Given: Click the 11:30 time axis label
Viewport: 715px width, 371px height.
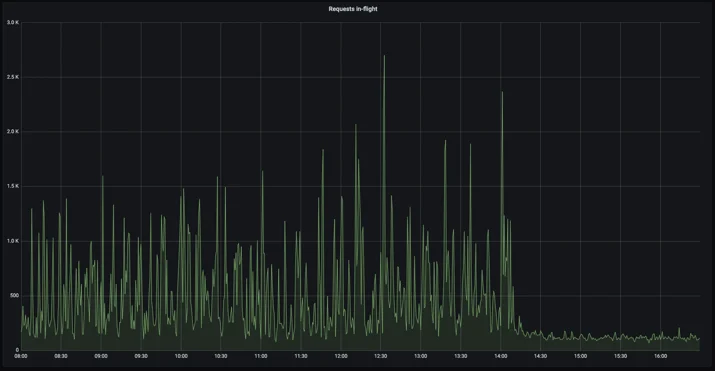Looking at the screenshot, I should [301, 356].
